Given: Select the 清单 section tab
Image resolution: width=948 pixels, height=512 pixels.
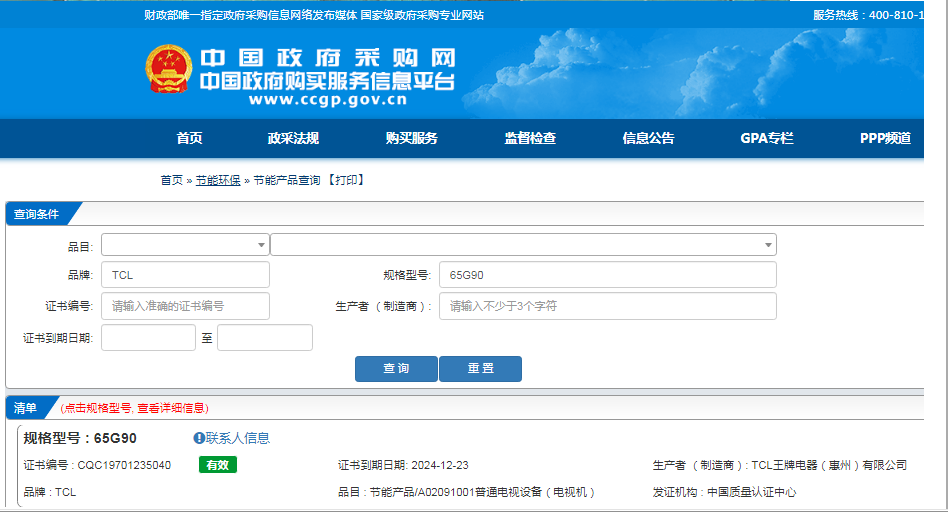Looking at the screenshot, I should 25,408.
